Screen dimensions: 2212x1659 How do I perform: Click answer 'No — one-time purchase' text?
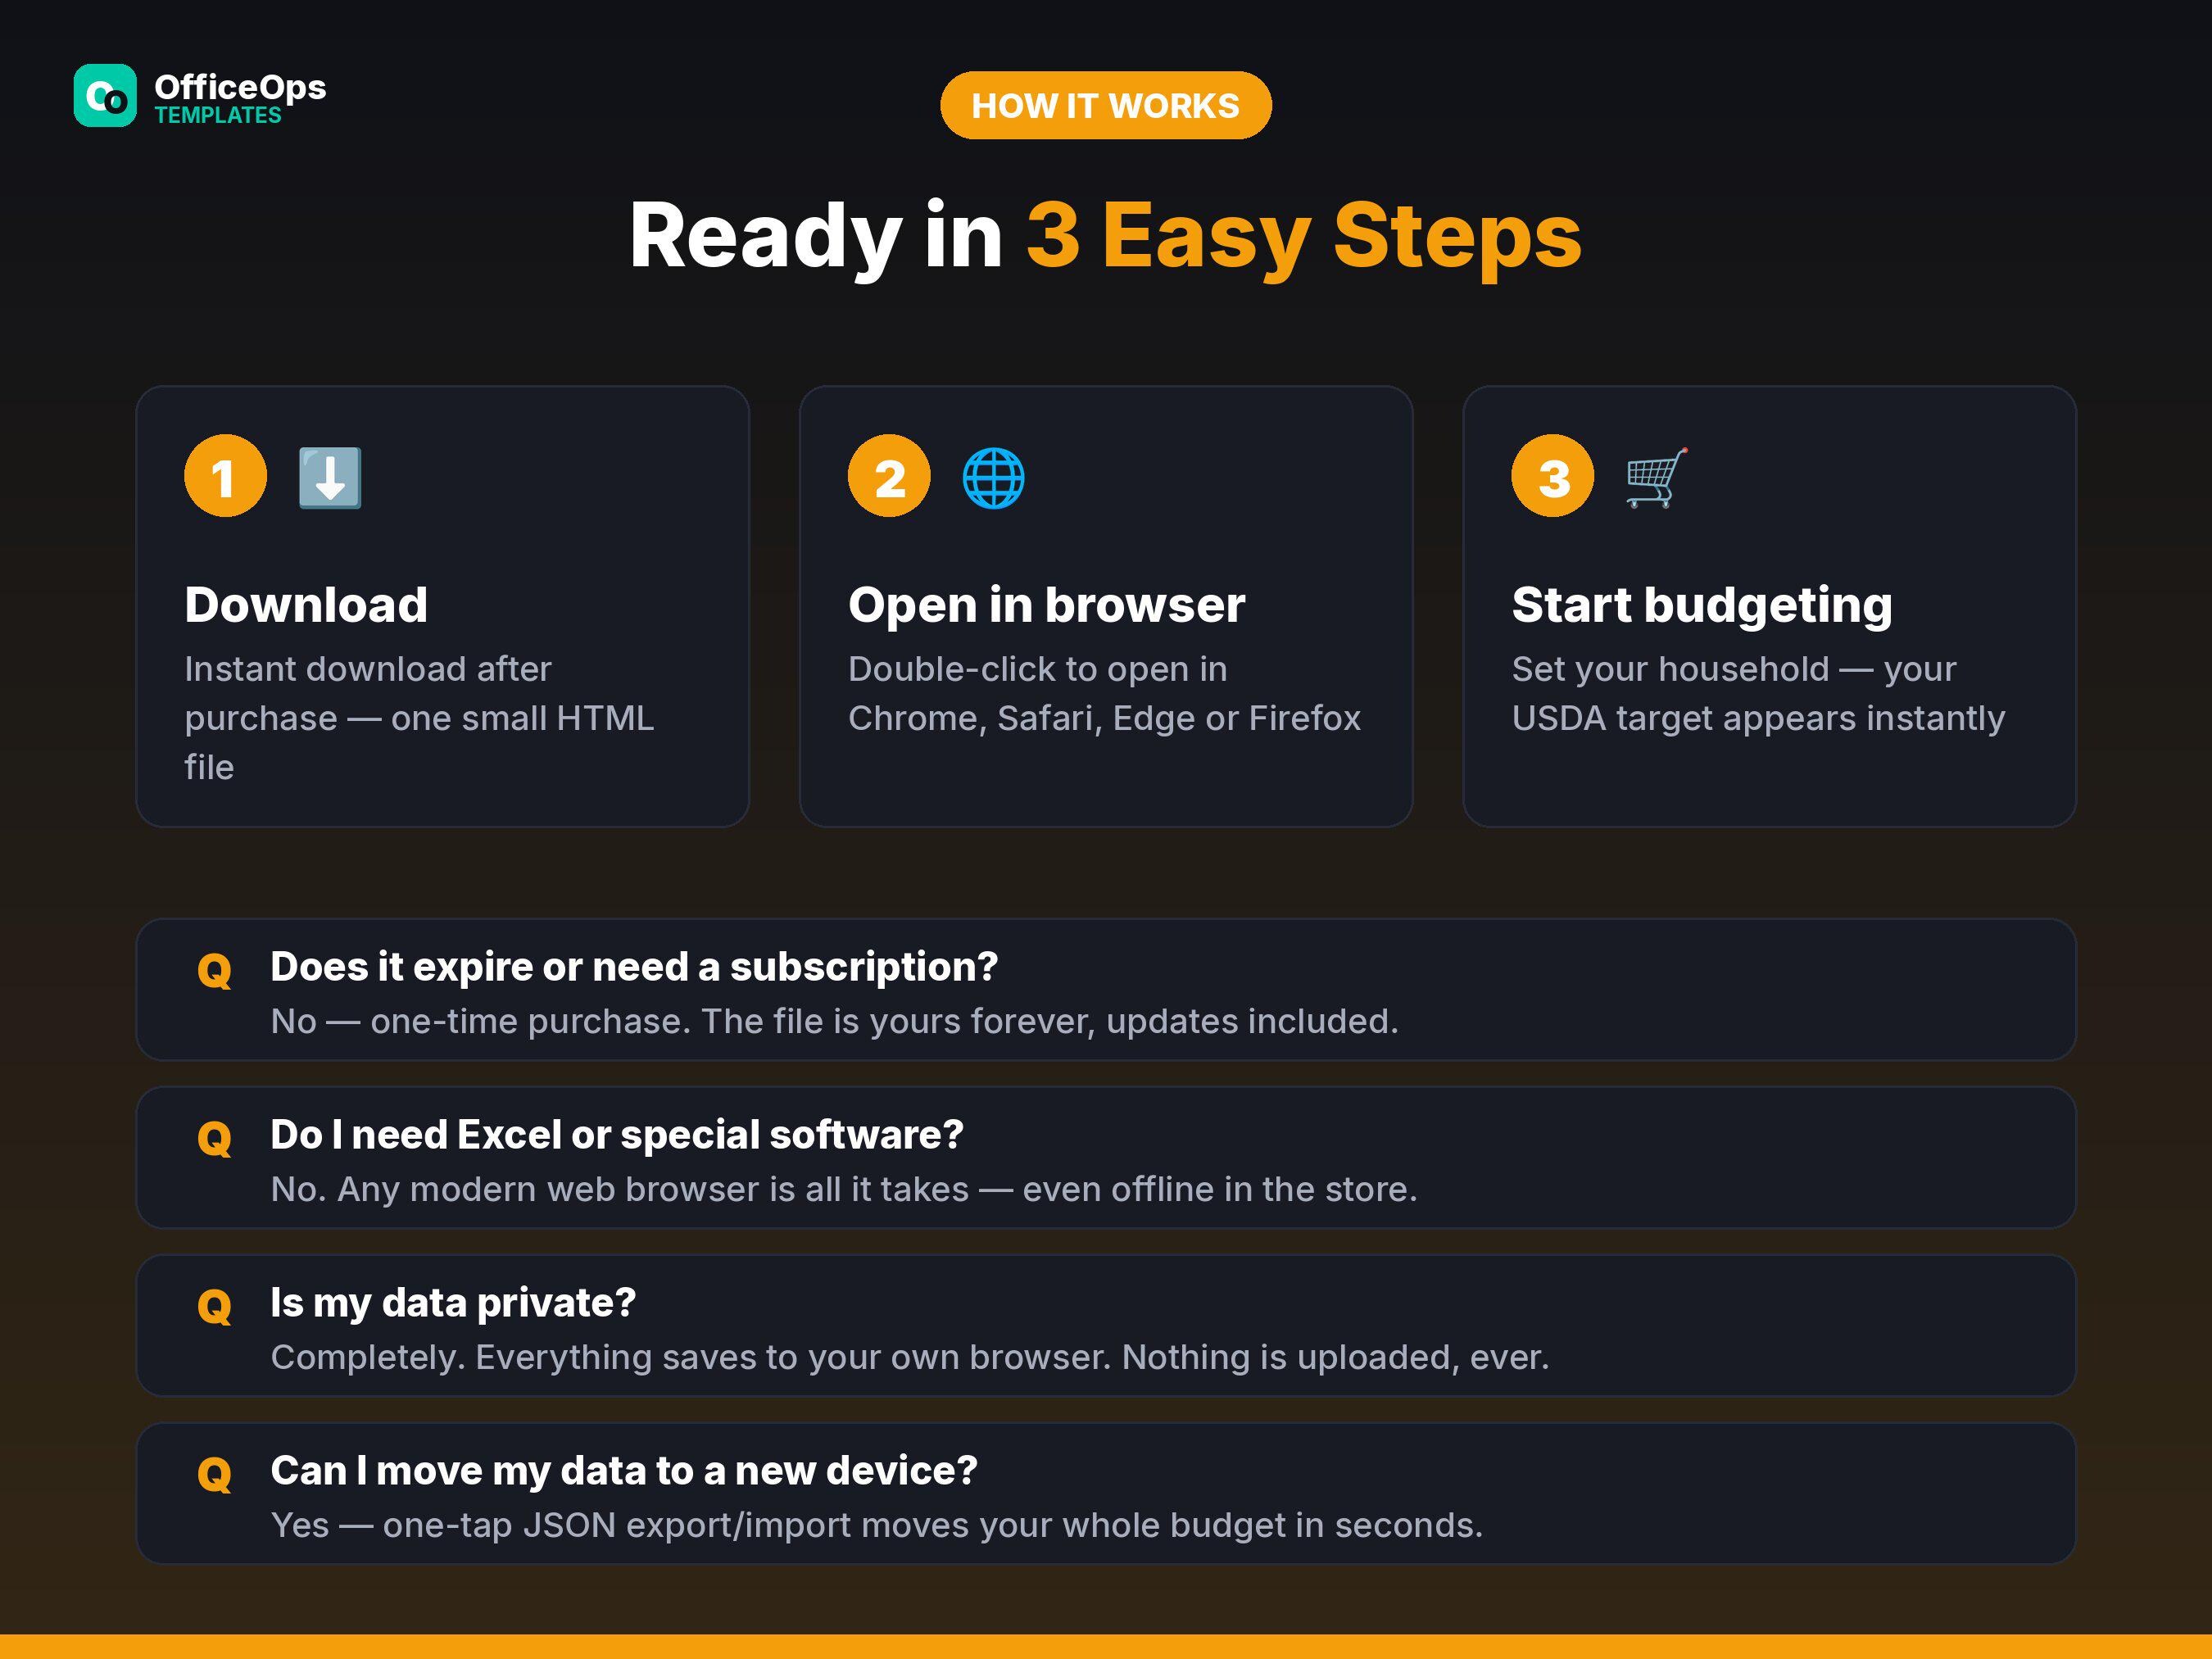[x=834, y=1021]
